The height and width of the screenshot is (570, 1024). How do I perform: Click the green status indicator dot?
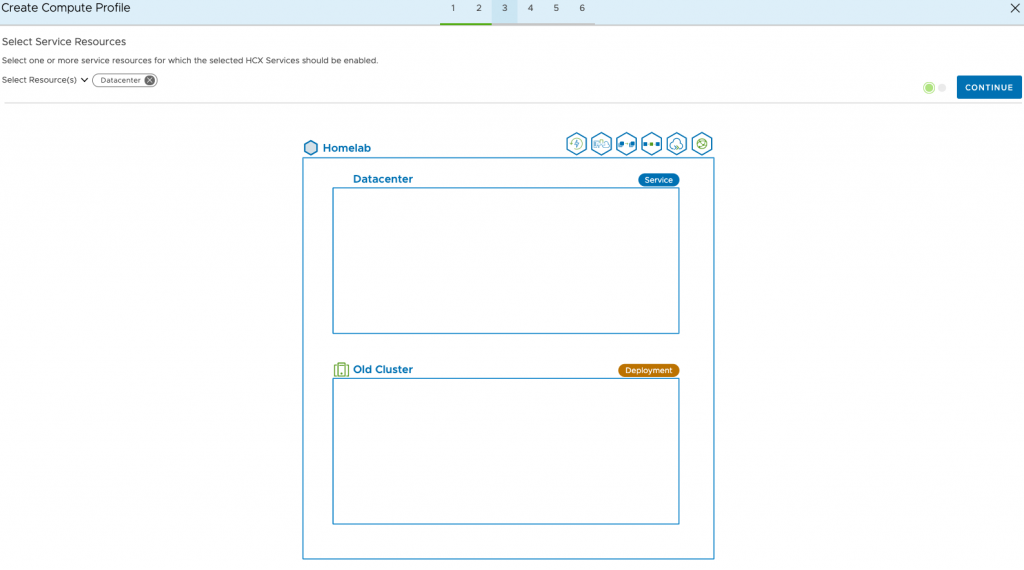929,87
